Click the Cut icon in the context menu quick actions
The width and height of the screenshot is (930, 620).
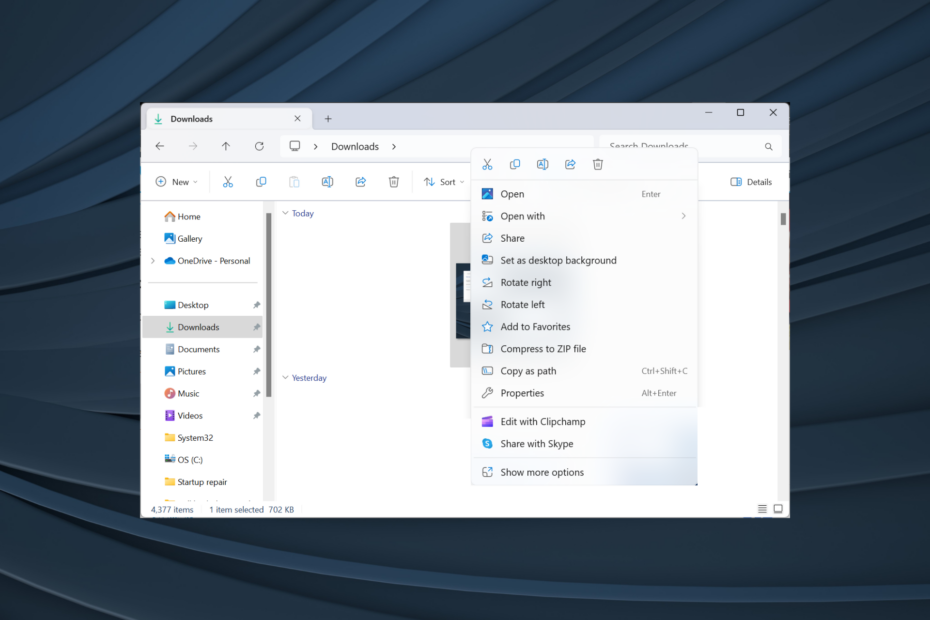pyautogui.click(x=487, y=163)
